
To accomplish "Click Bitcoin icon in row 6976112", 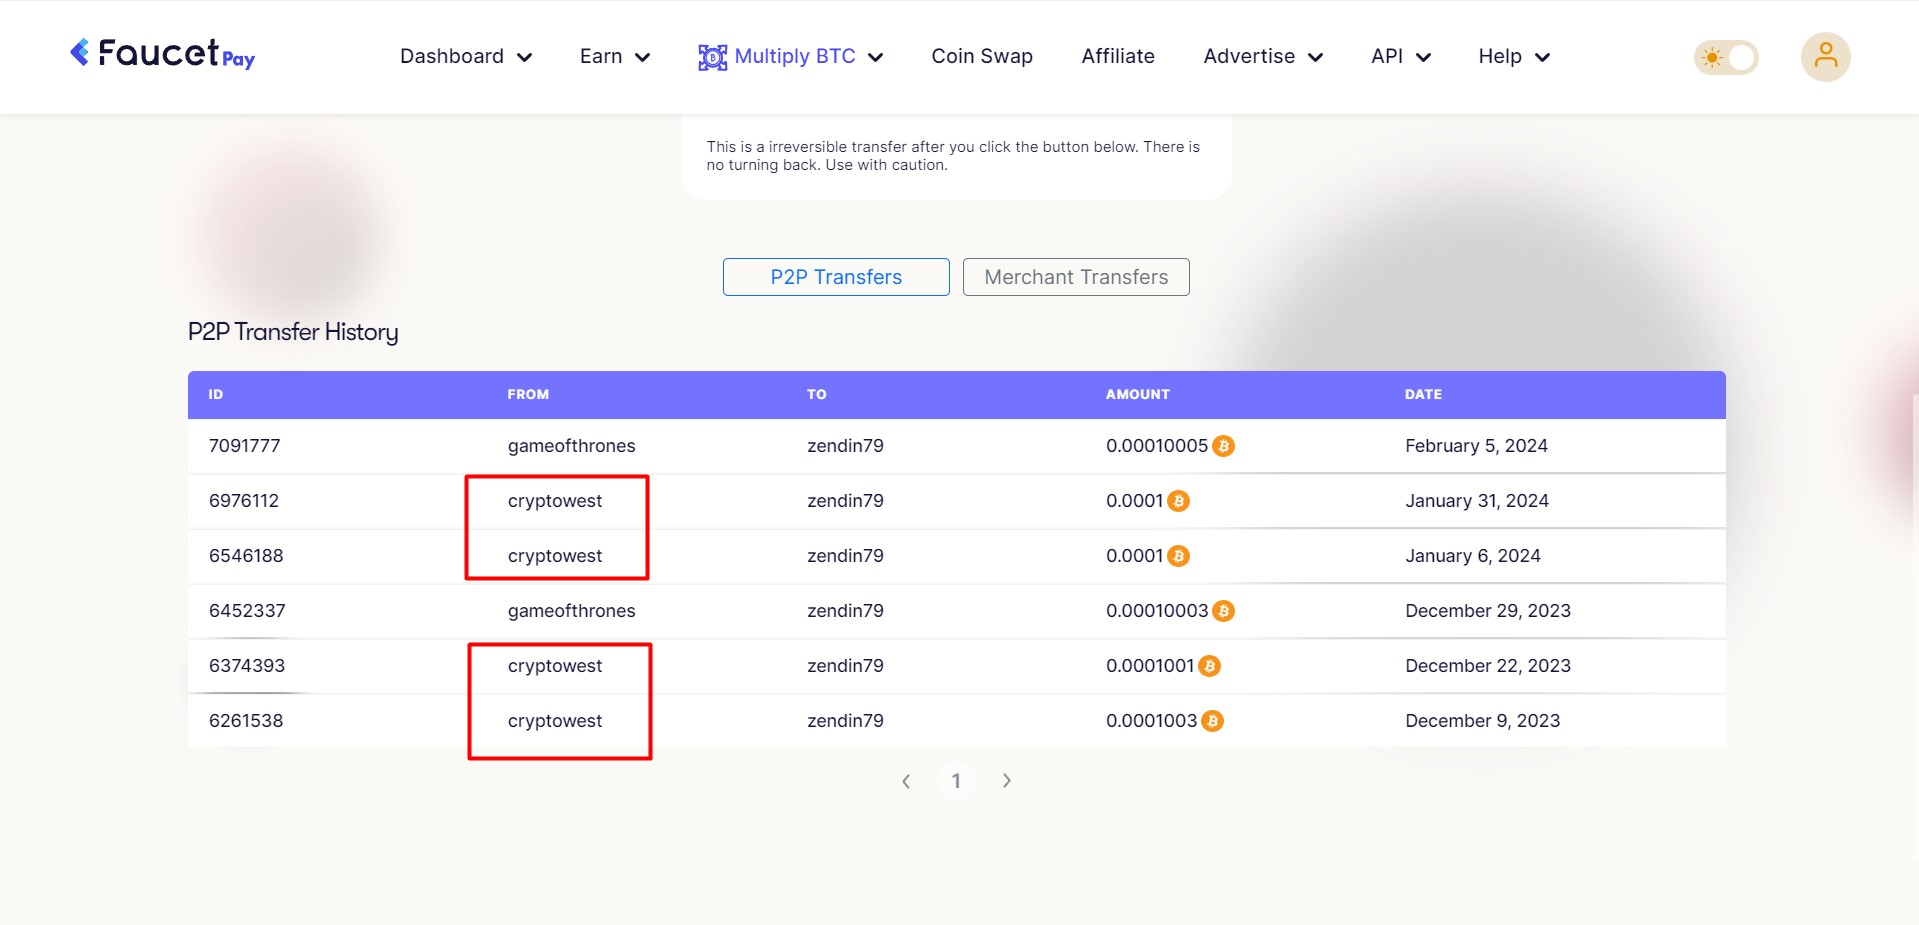I will 1179,501.
